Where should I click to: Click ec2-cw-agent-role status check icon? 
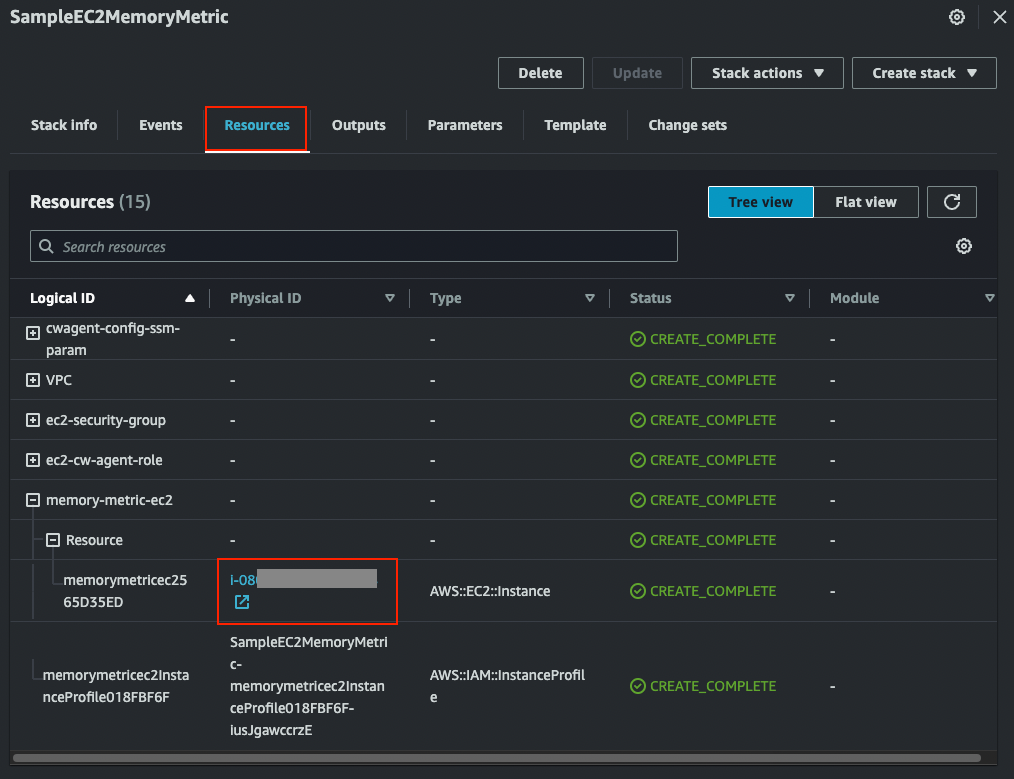638,460
